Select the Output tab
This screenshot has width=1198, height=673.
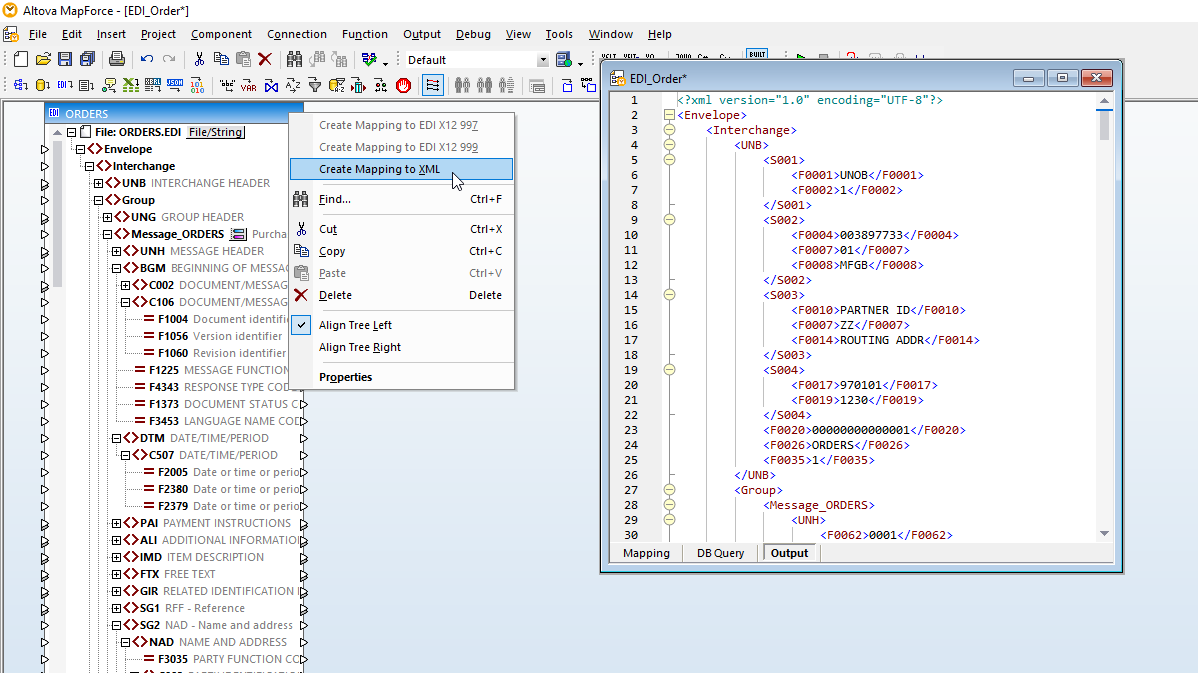tap(789, 553)
